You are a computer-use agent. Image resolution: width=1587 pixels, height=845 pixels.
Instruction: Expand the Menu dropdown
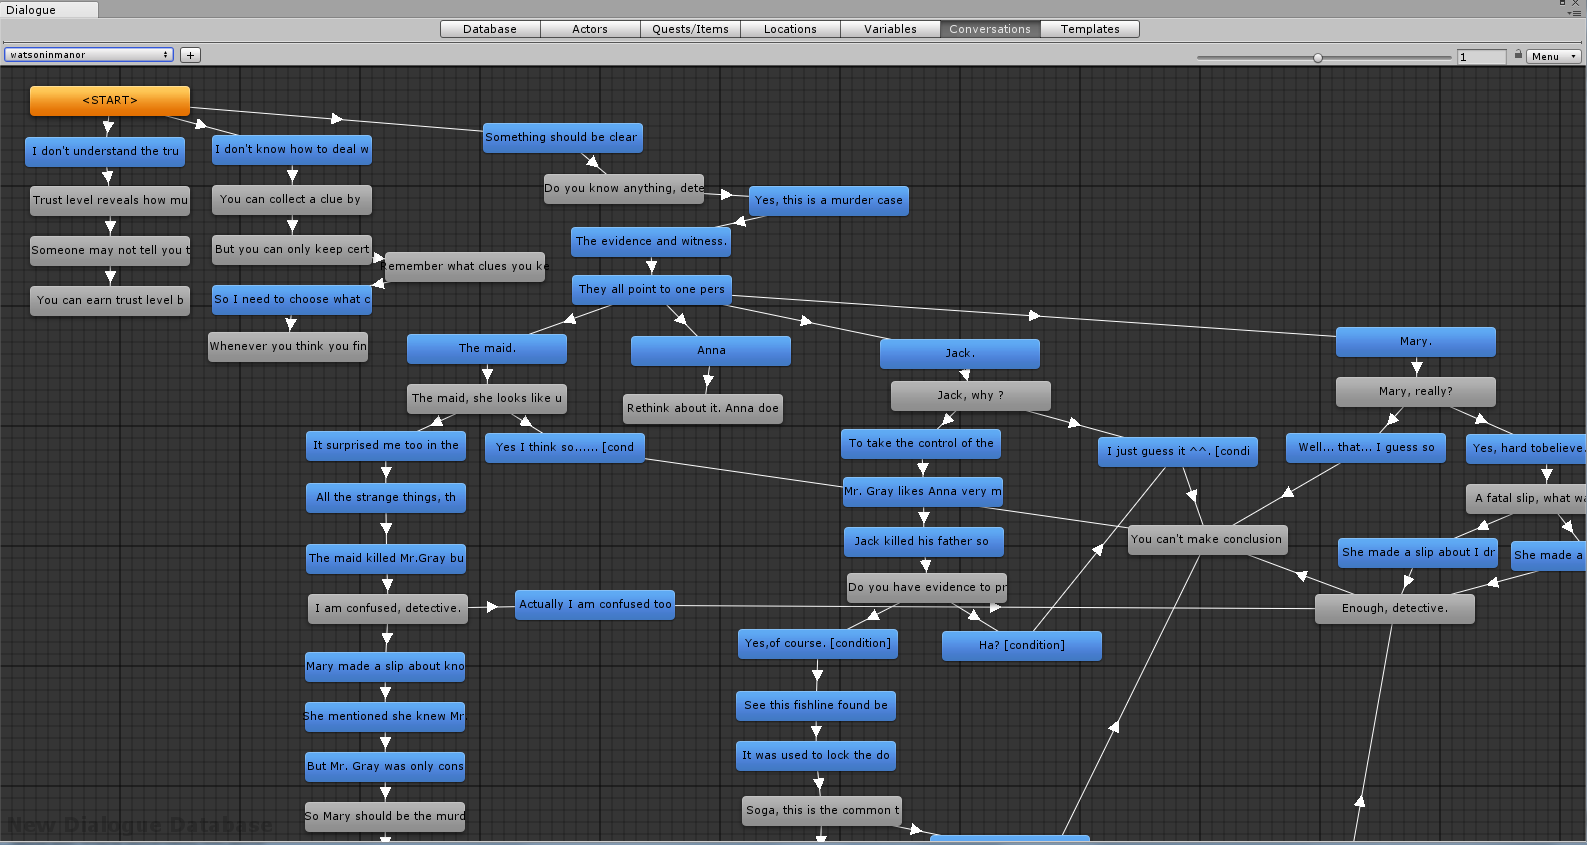click(x=1553, y=57)
